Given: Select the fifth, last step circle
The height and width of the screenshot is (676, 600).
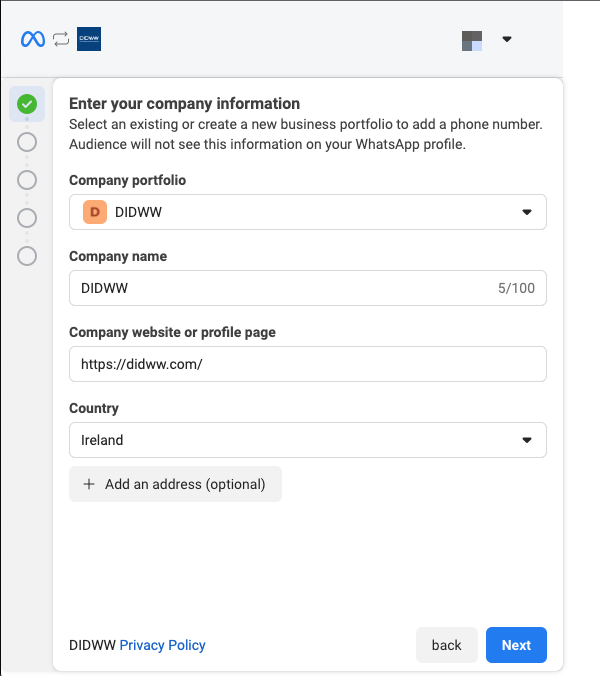Looking at the screenshot, I should 27,256.
